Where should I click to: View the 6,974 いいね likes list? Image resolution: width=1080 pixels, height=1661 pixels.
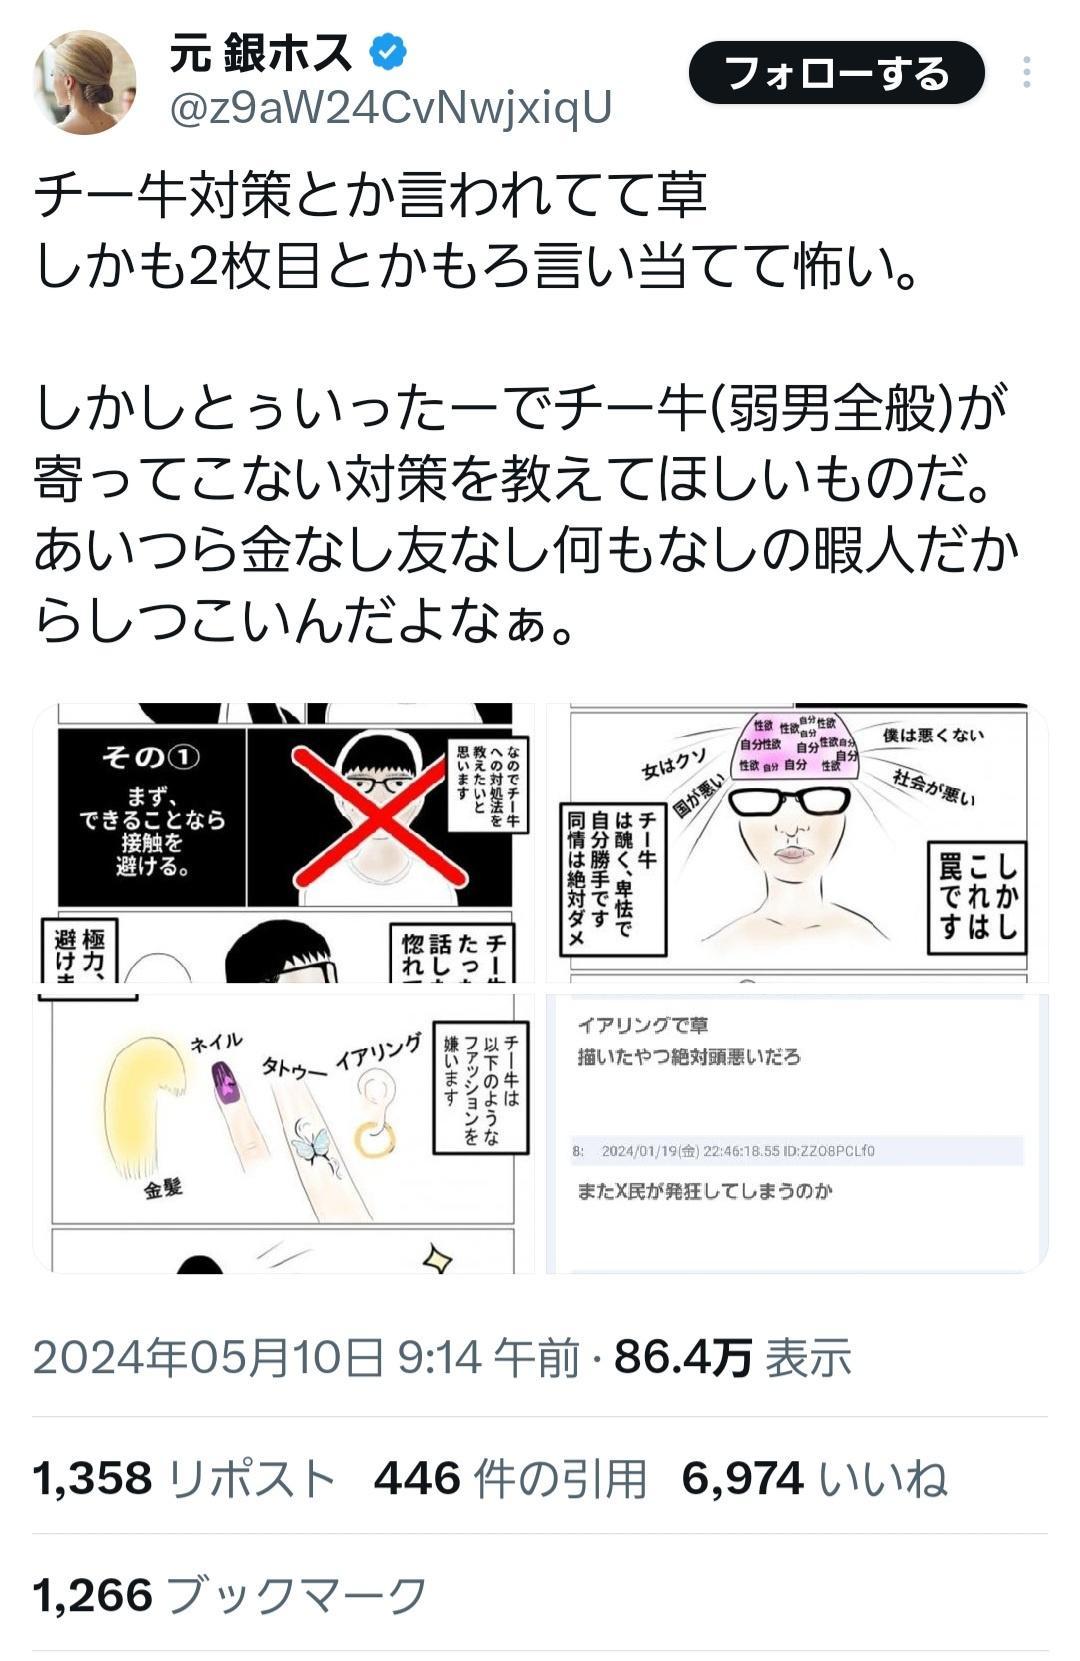coord(814,1478)
